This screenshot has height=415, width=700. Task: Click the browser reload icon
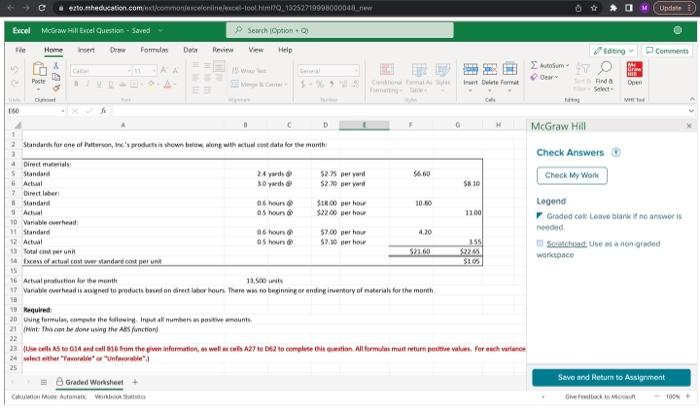point(42,8)
